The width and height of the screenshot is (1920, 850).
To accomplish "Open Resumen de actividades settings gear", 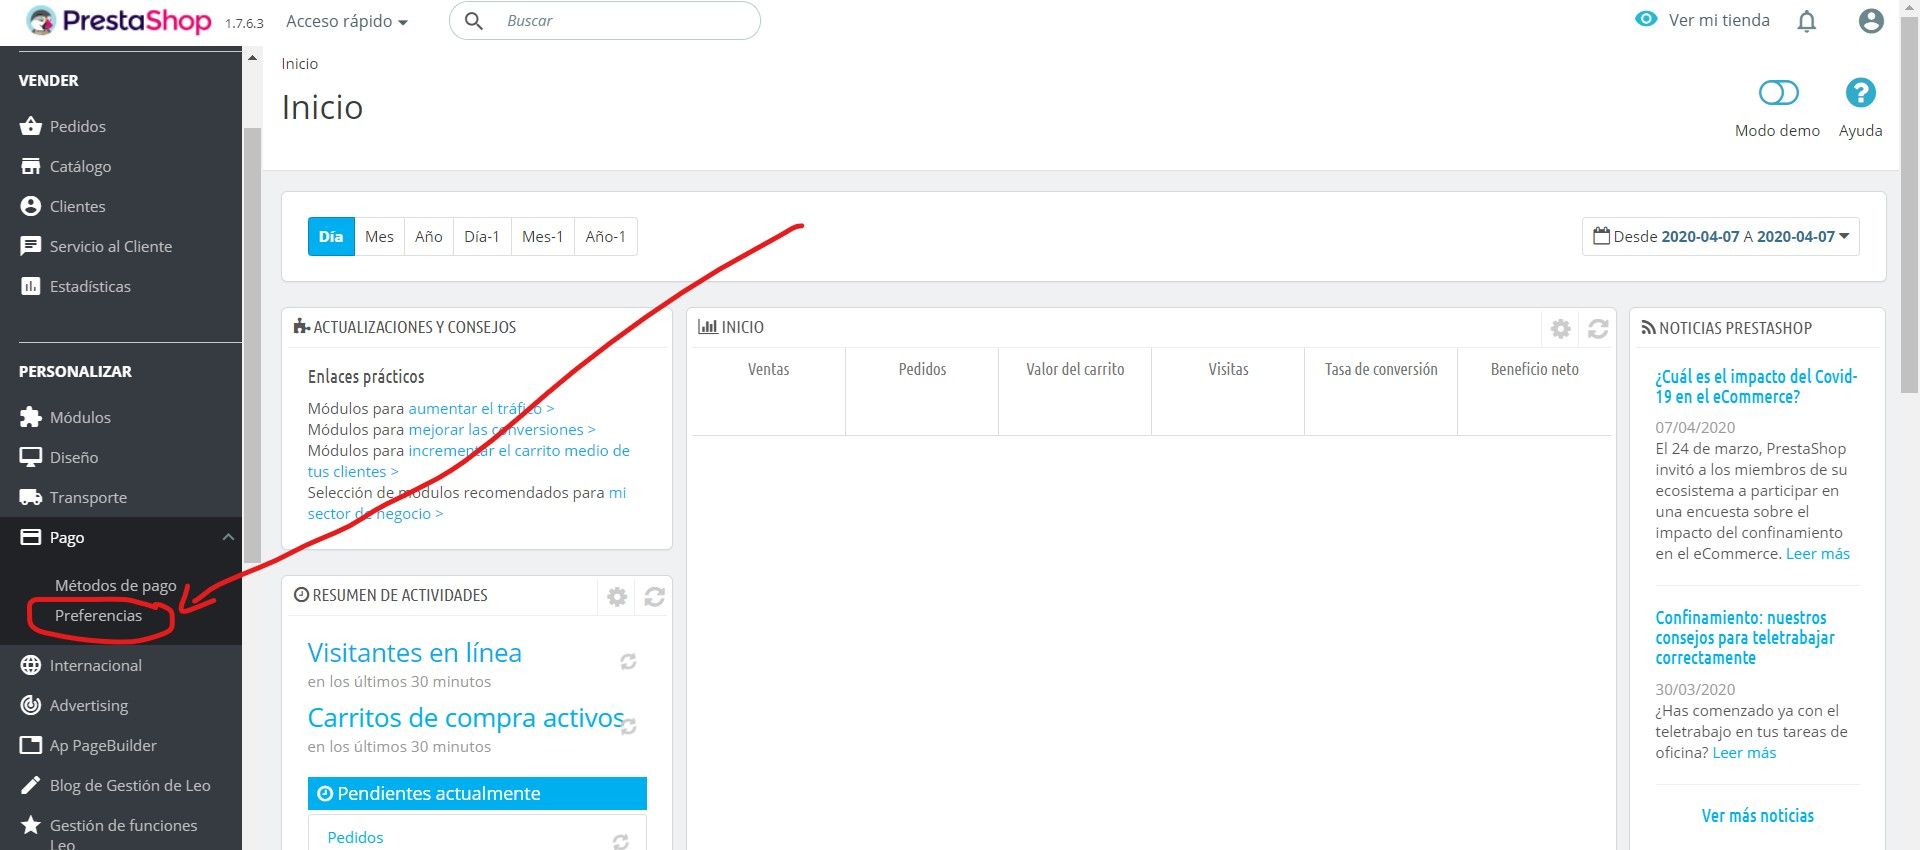I will pyautogui.click(x=617, y=597).
